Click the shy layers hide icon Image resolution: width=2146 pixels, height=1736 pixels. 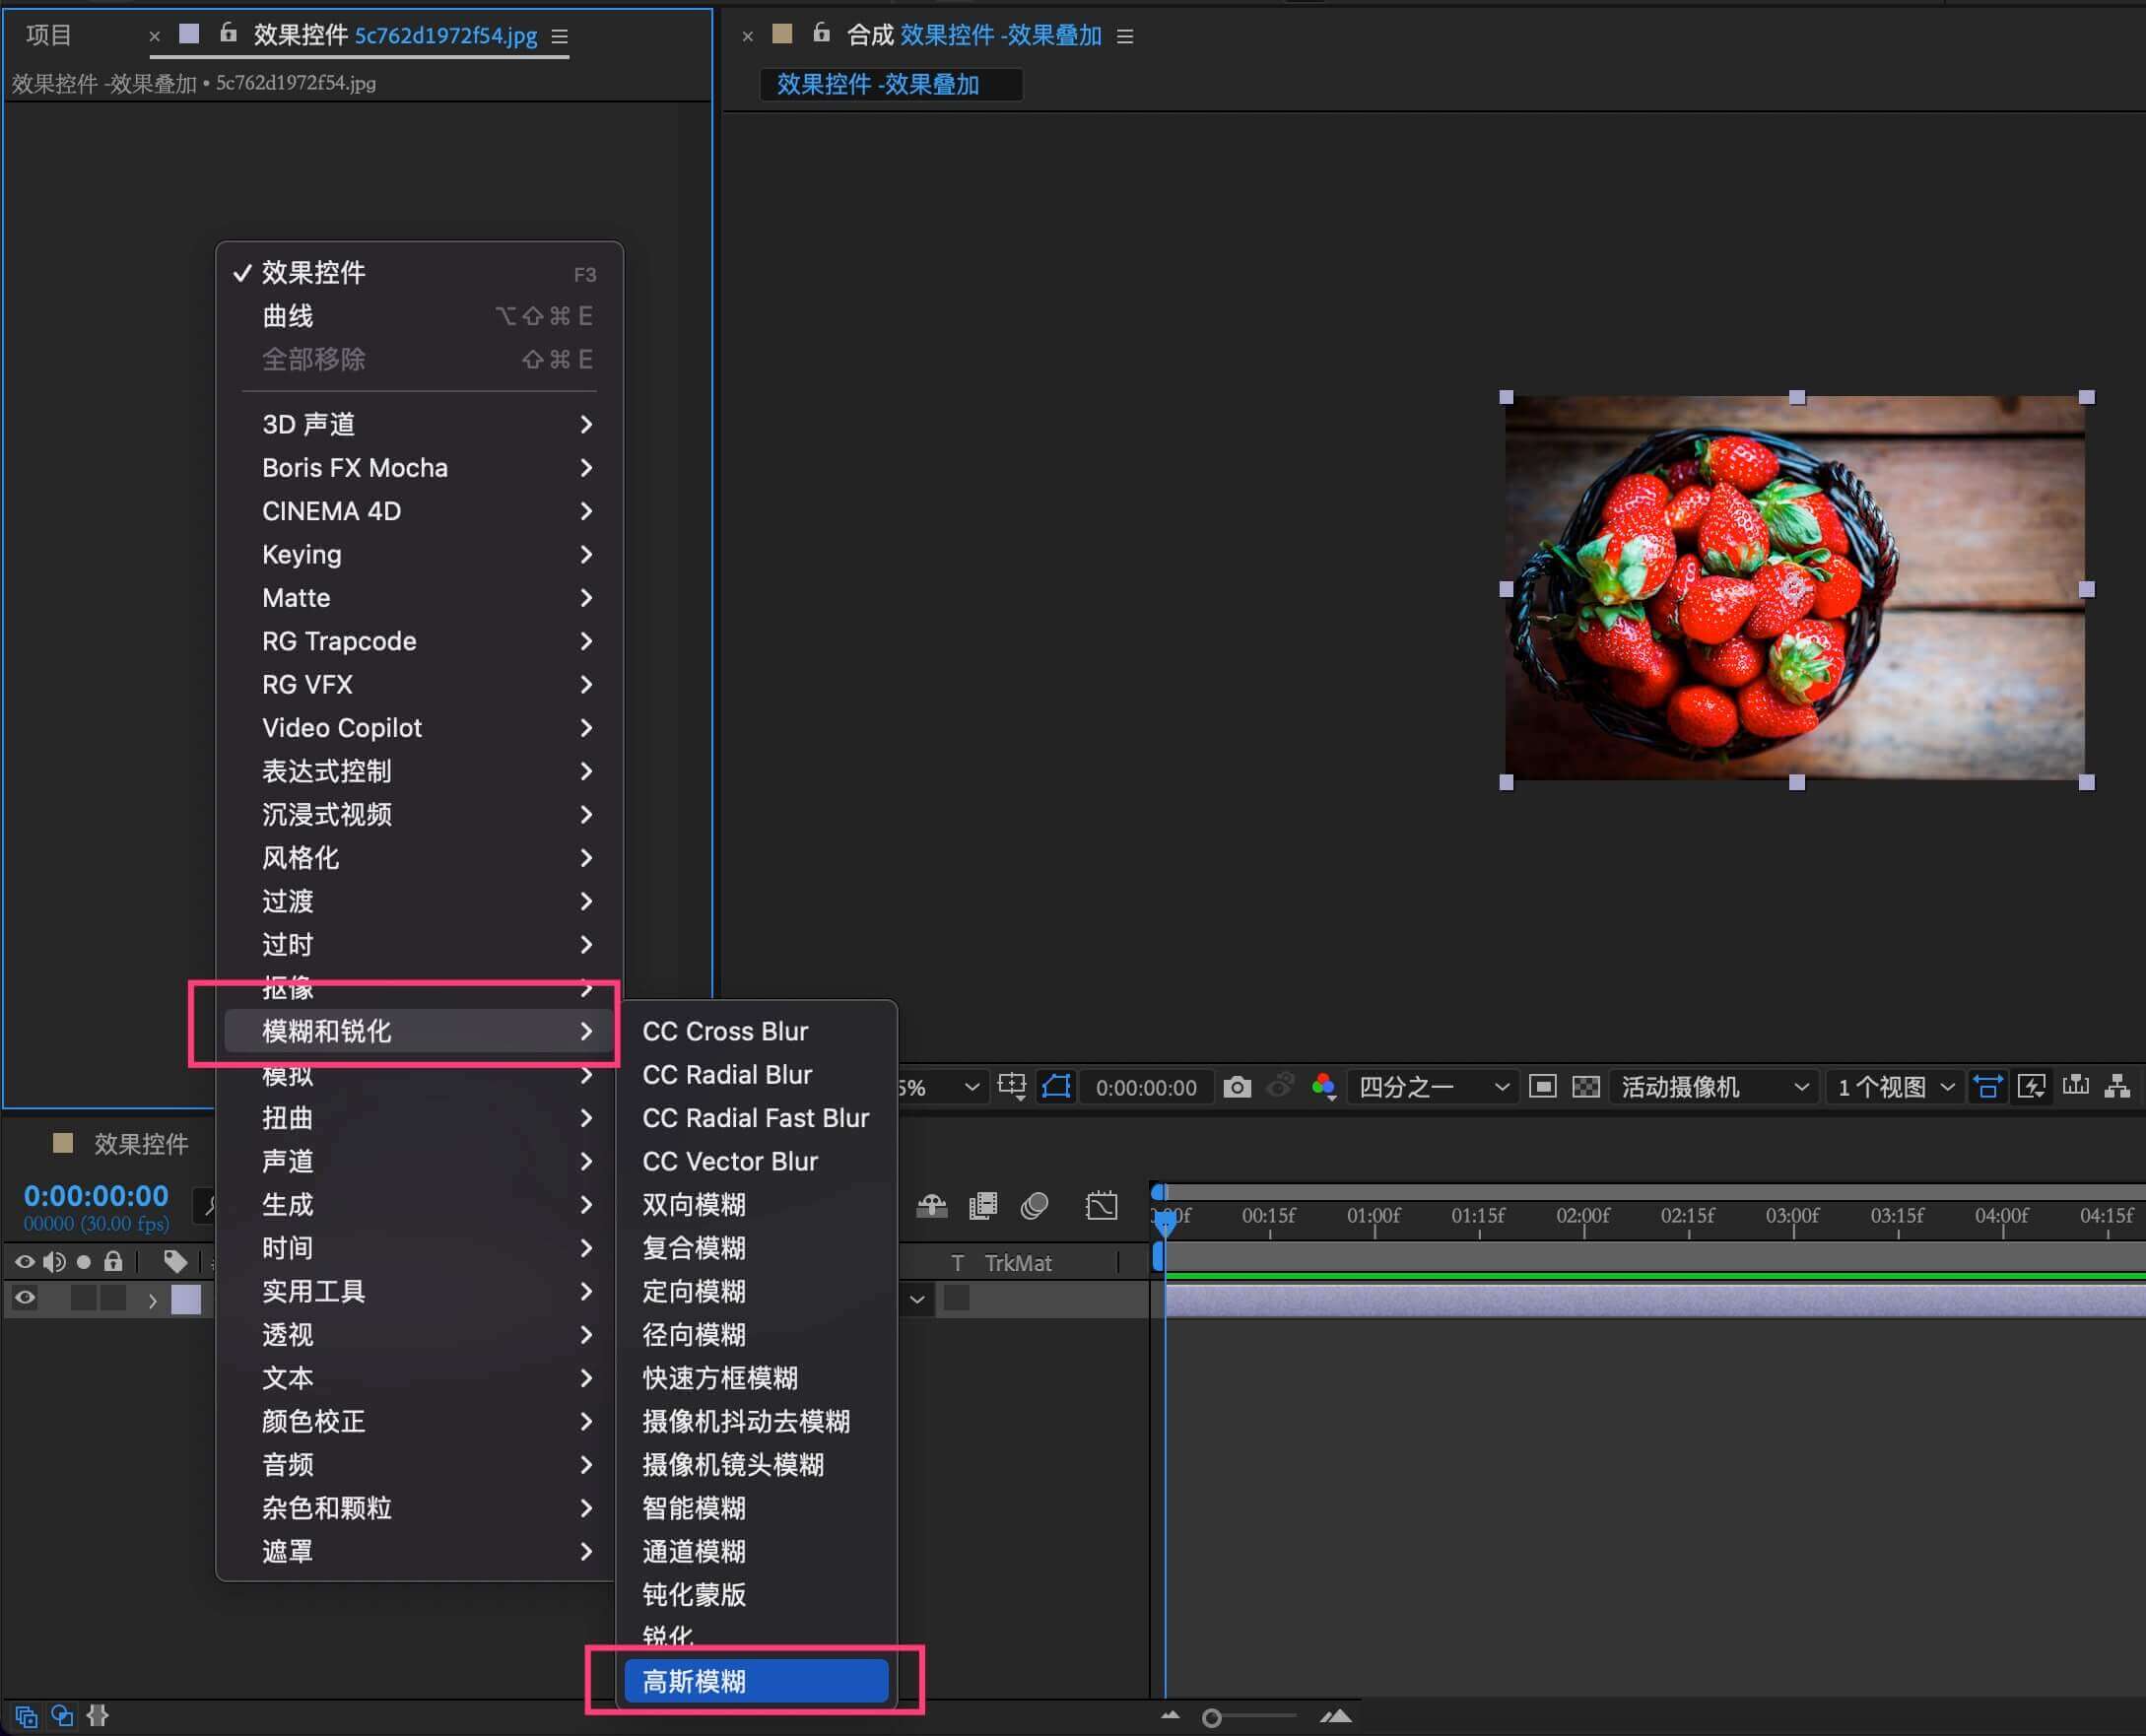[x=932, y=1206]
